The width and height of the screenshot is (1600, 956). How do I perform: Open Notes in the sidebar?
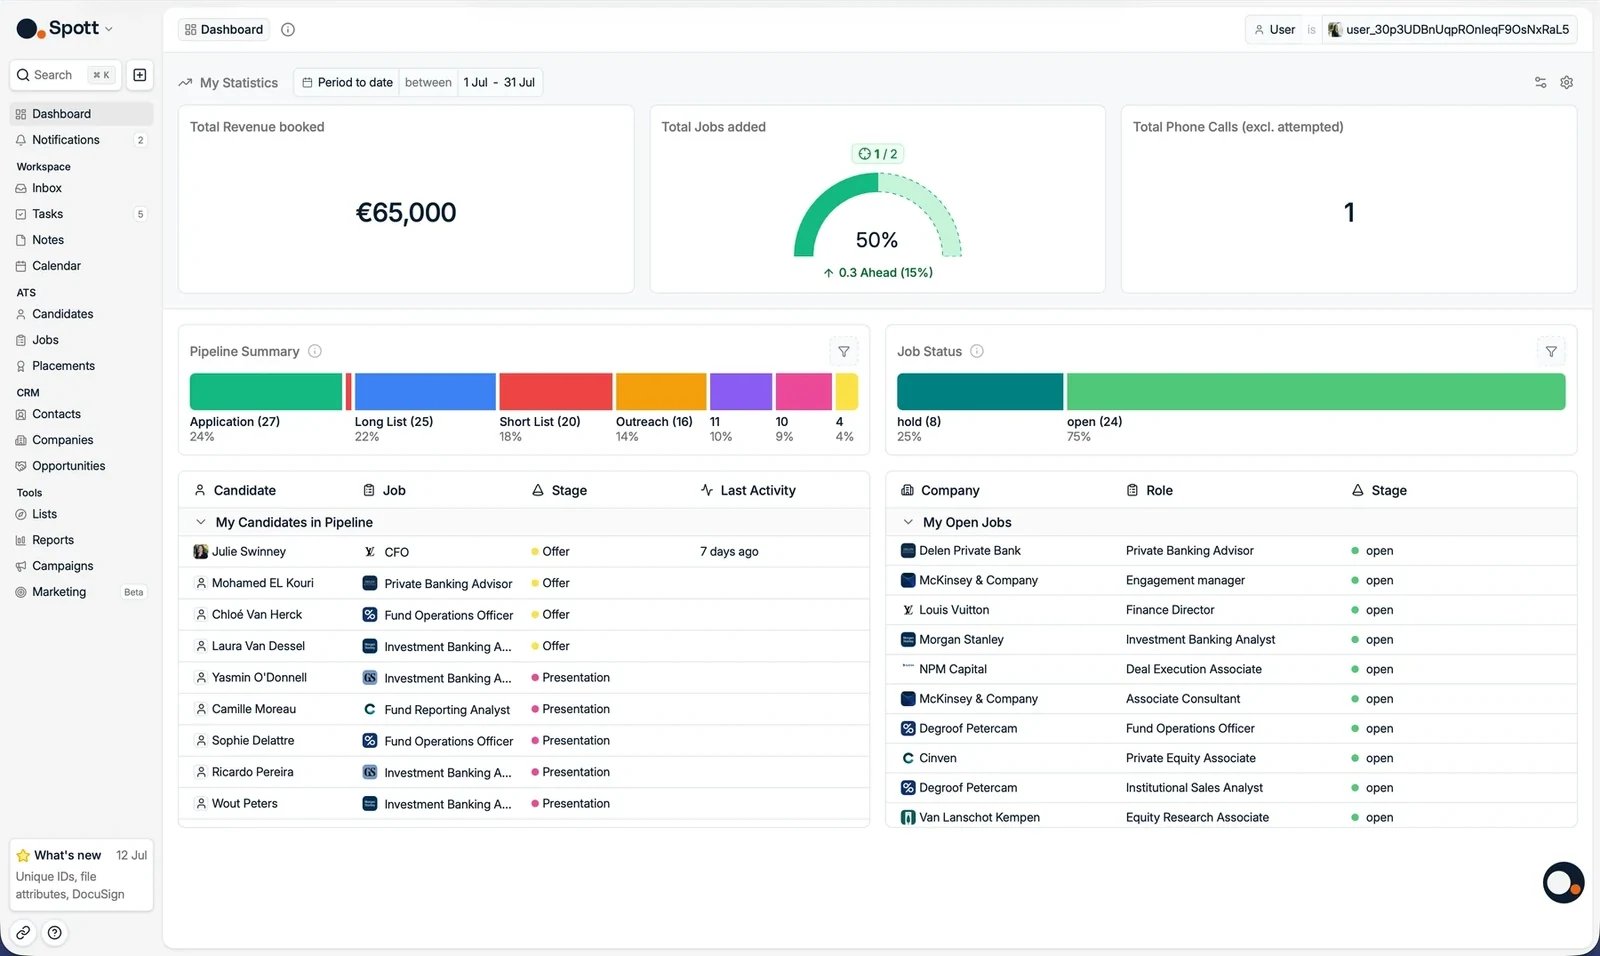pos(81,240)
